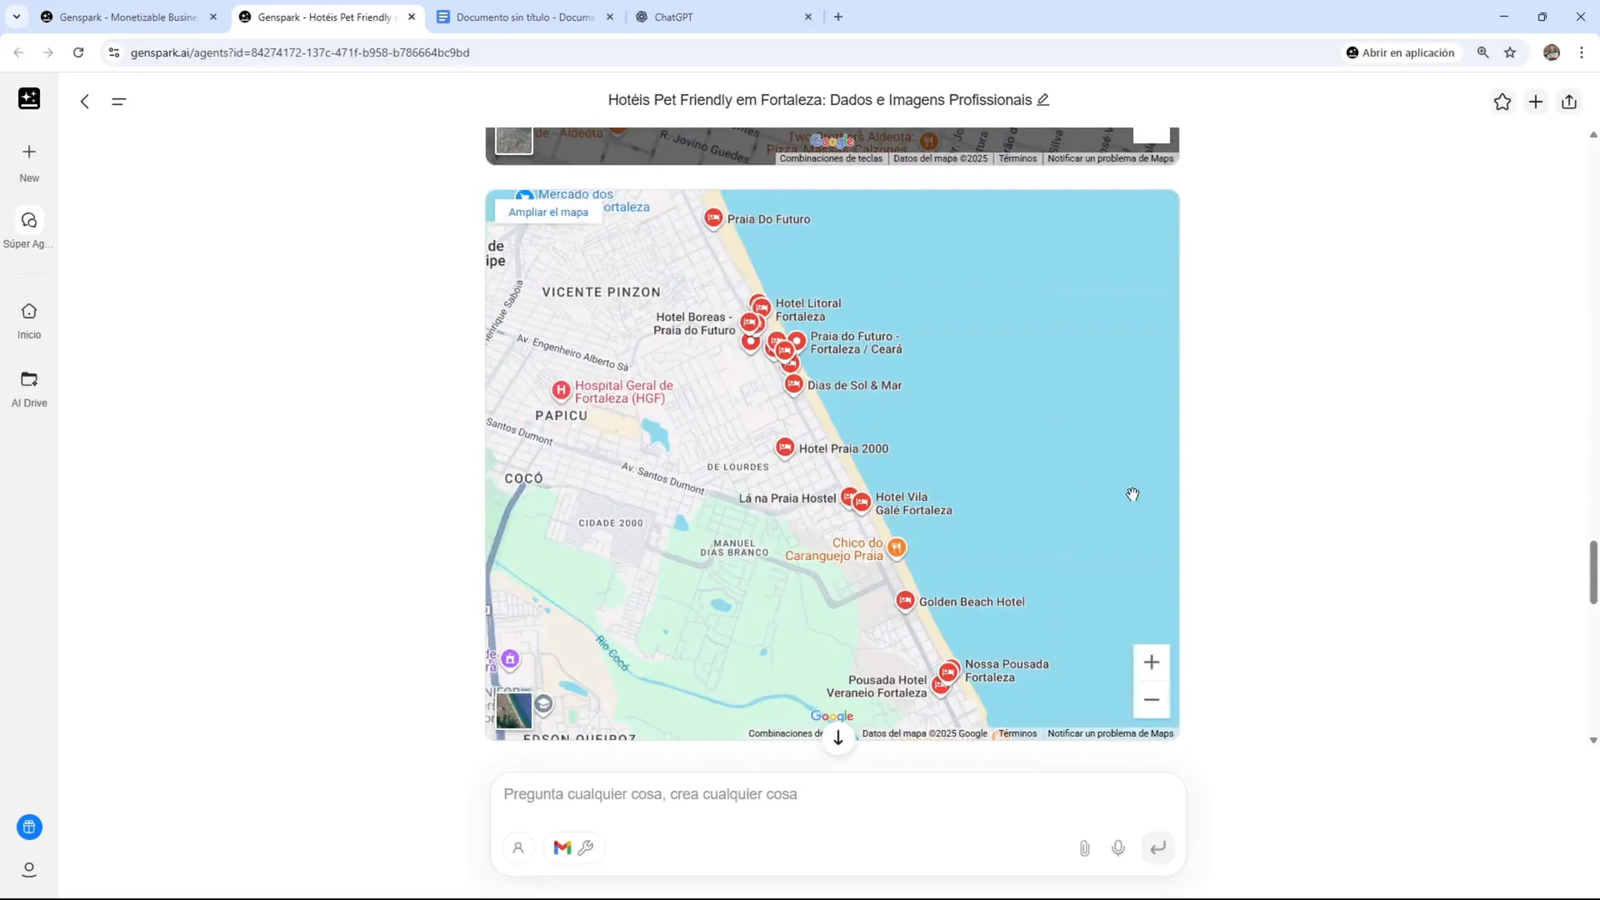Click the address bar URL

click(300, 52)
